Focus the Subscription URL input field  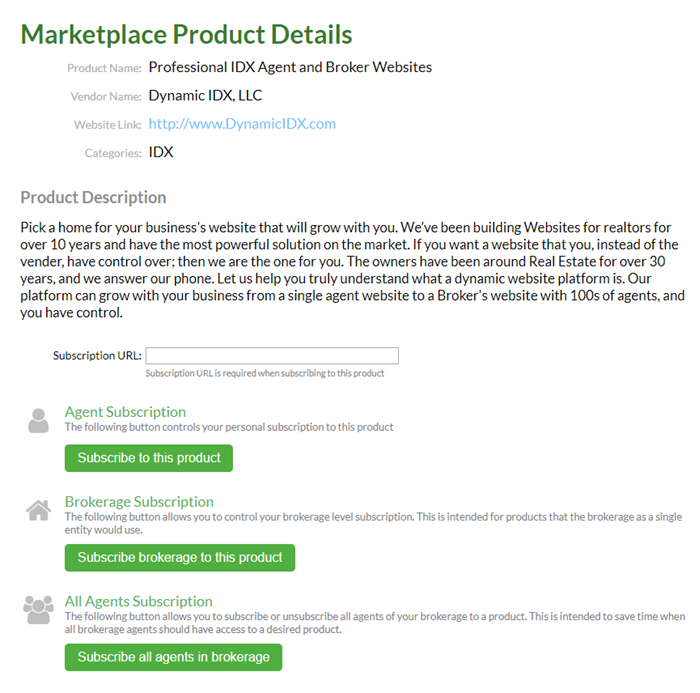(x=272, y=356)
